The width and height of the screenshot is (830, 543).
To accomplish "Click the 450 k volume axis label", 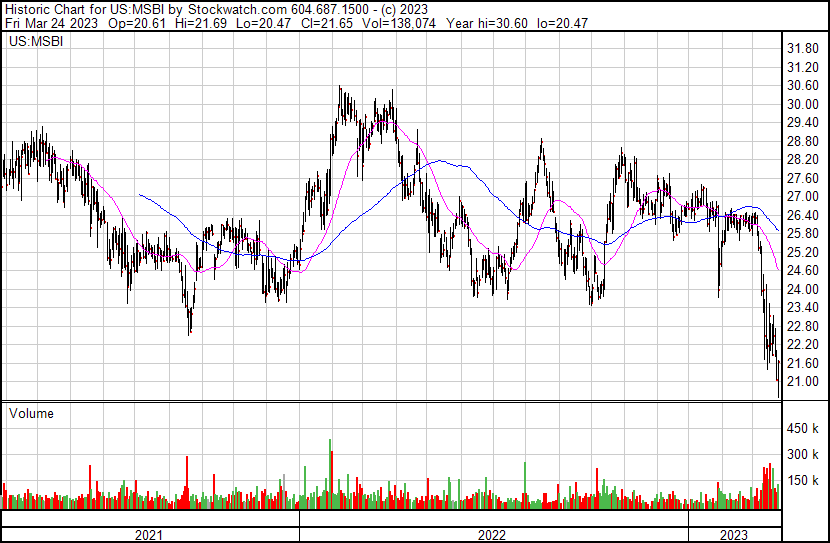I will tap(804, 429).
